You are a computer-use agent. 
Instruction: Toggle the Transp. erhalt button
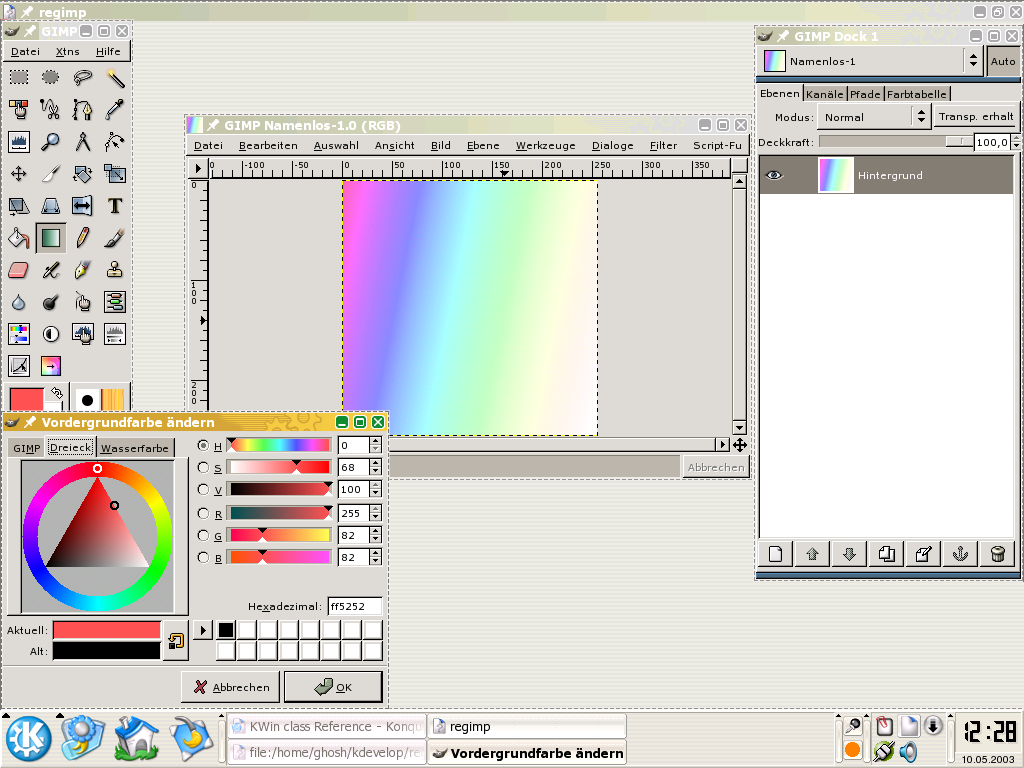pos(976,117)
